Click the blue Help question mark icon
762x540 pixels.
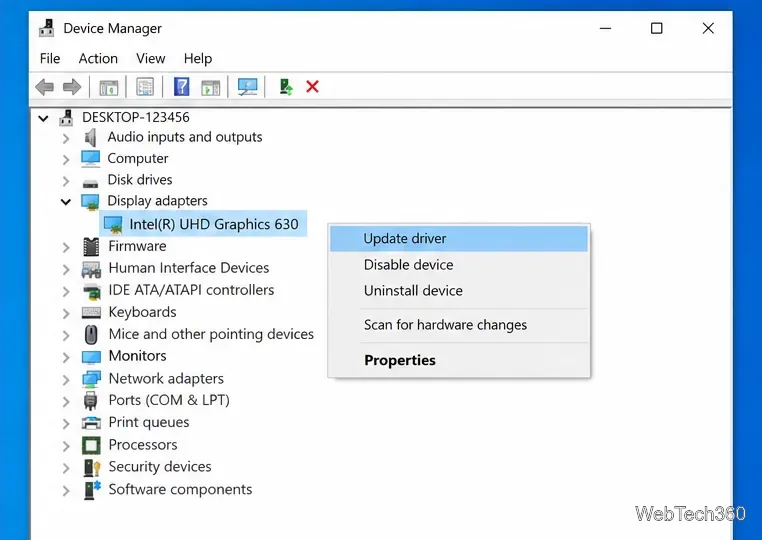click(182, 87)
